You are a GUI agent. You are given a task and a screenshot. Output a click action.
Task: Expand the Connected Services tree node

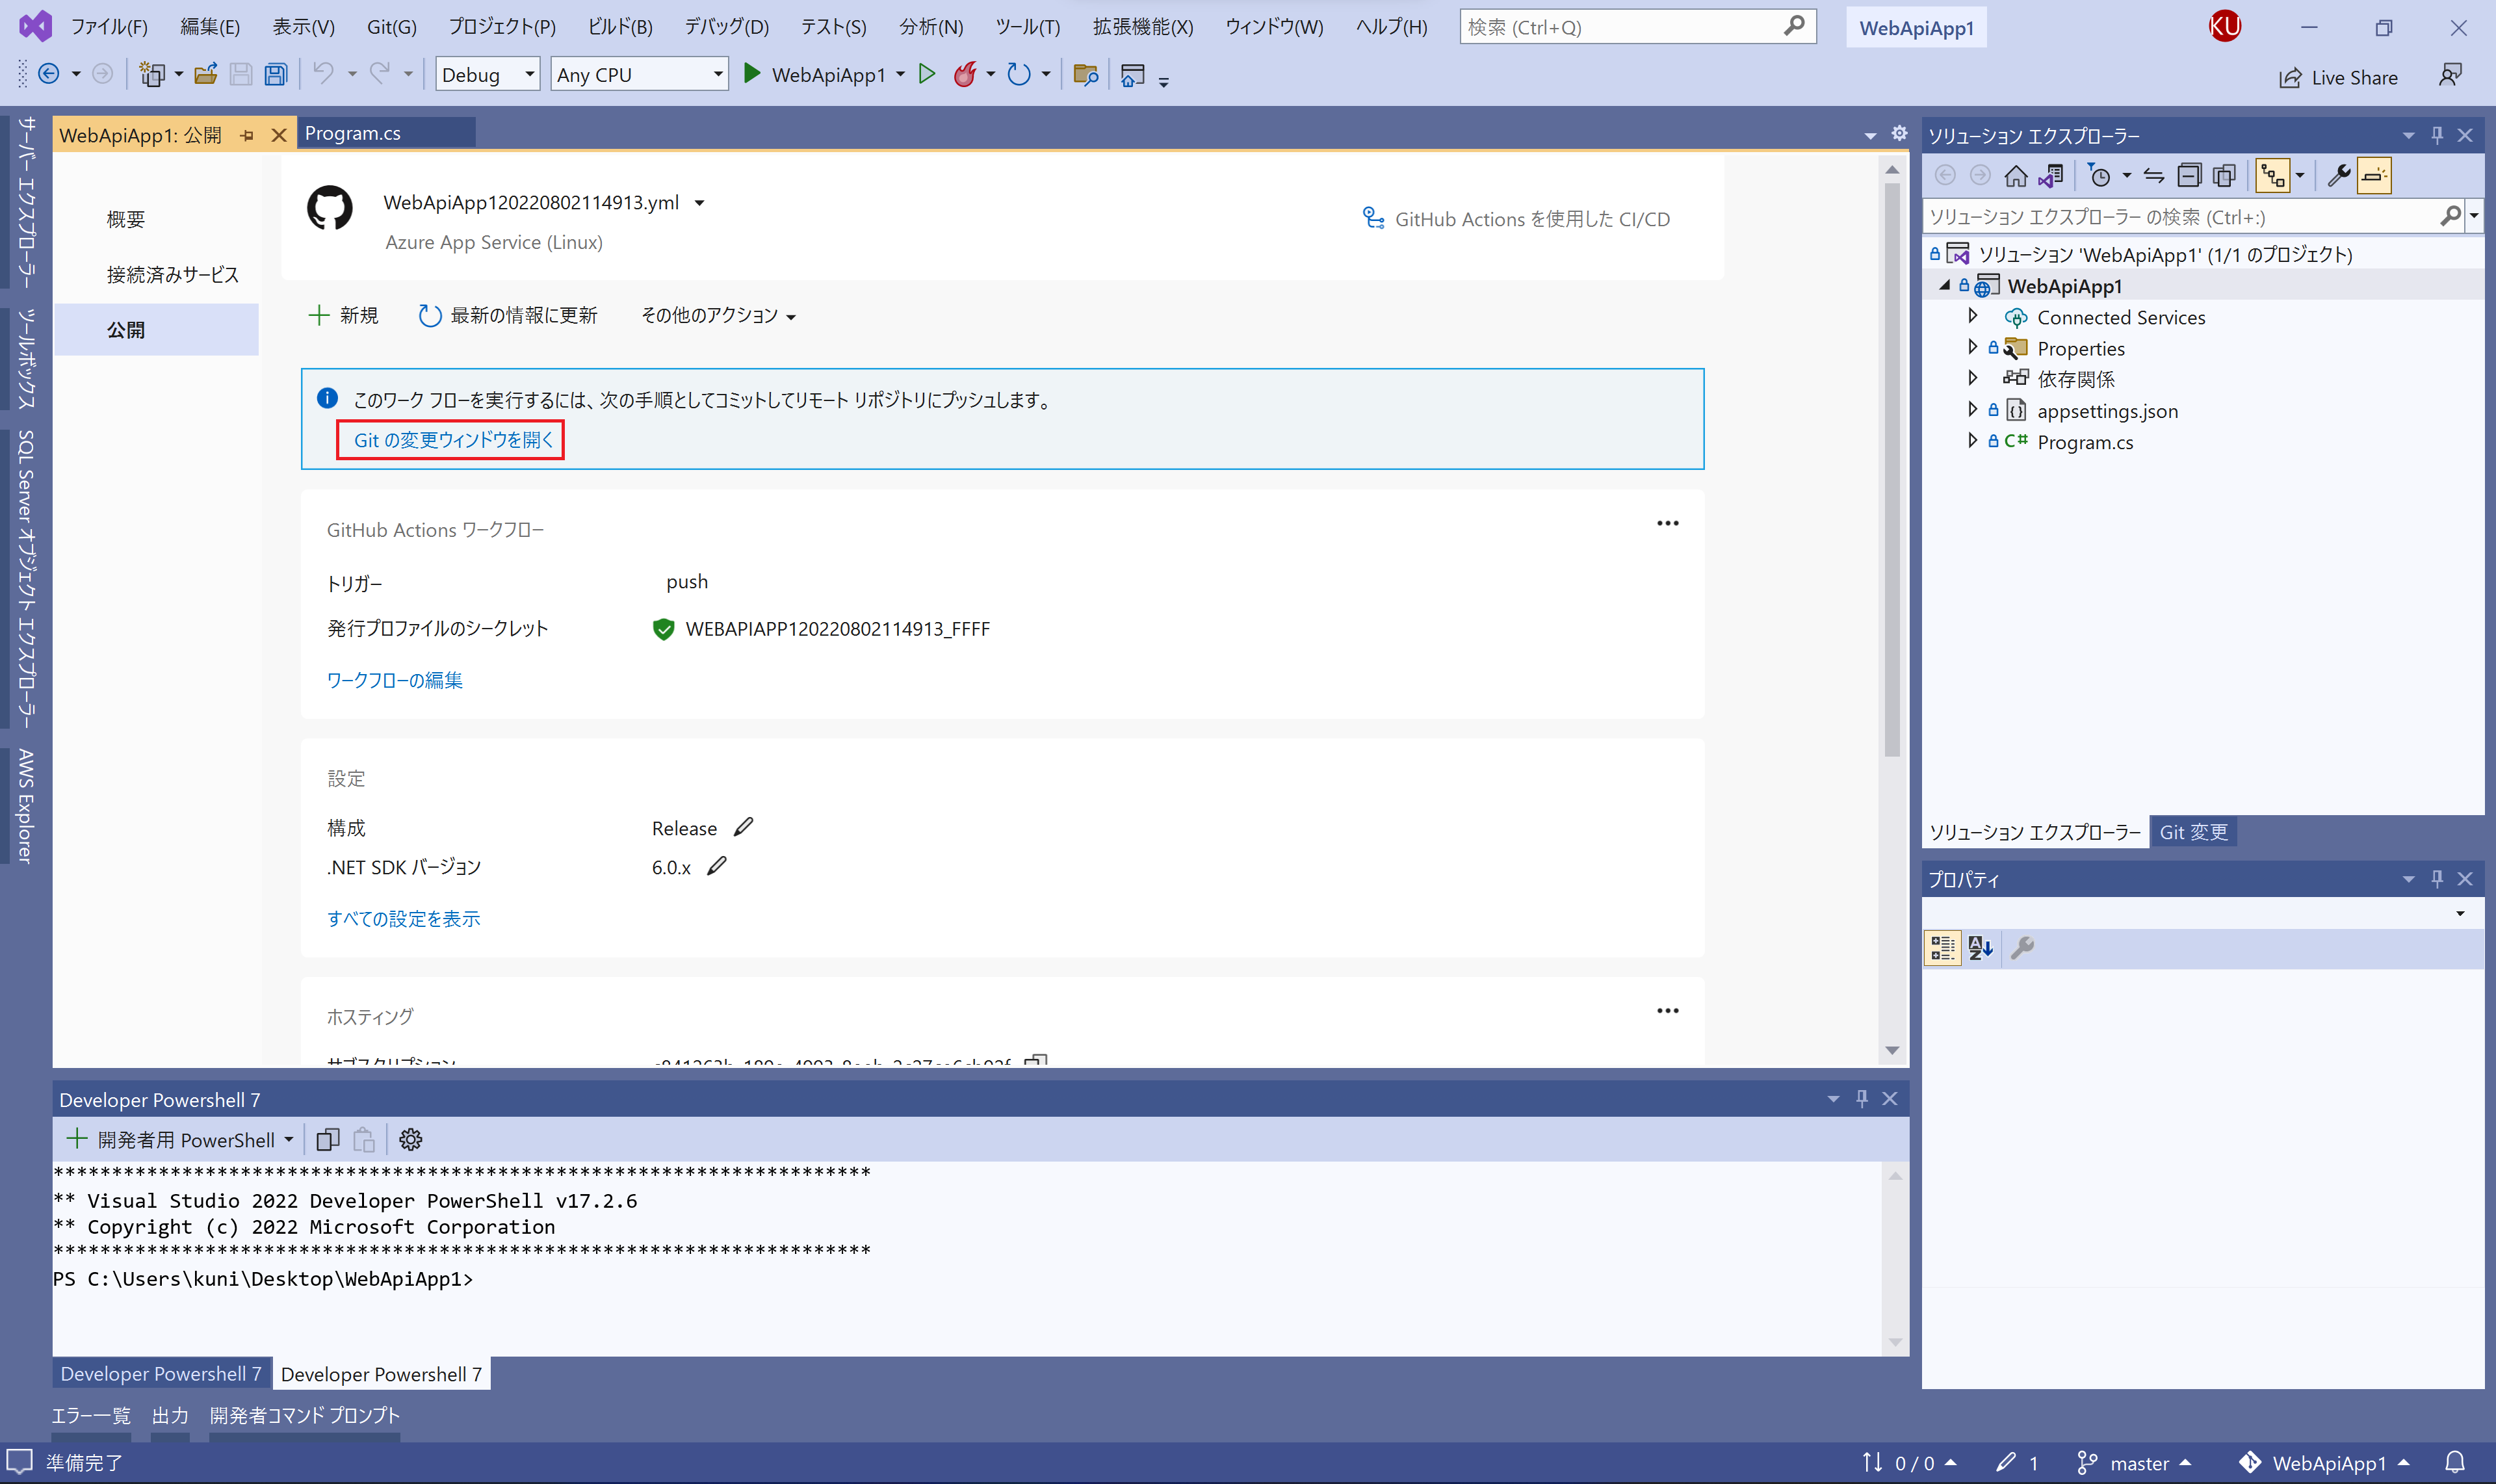[1972, 316]
